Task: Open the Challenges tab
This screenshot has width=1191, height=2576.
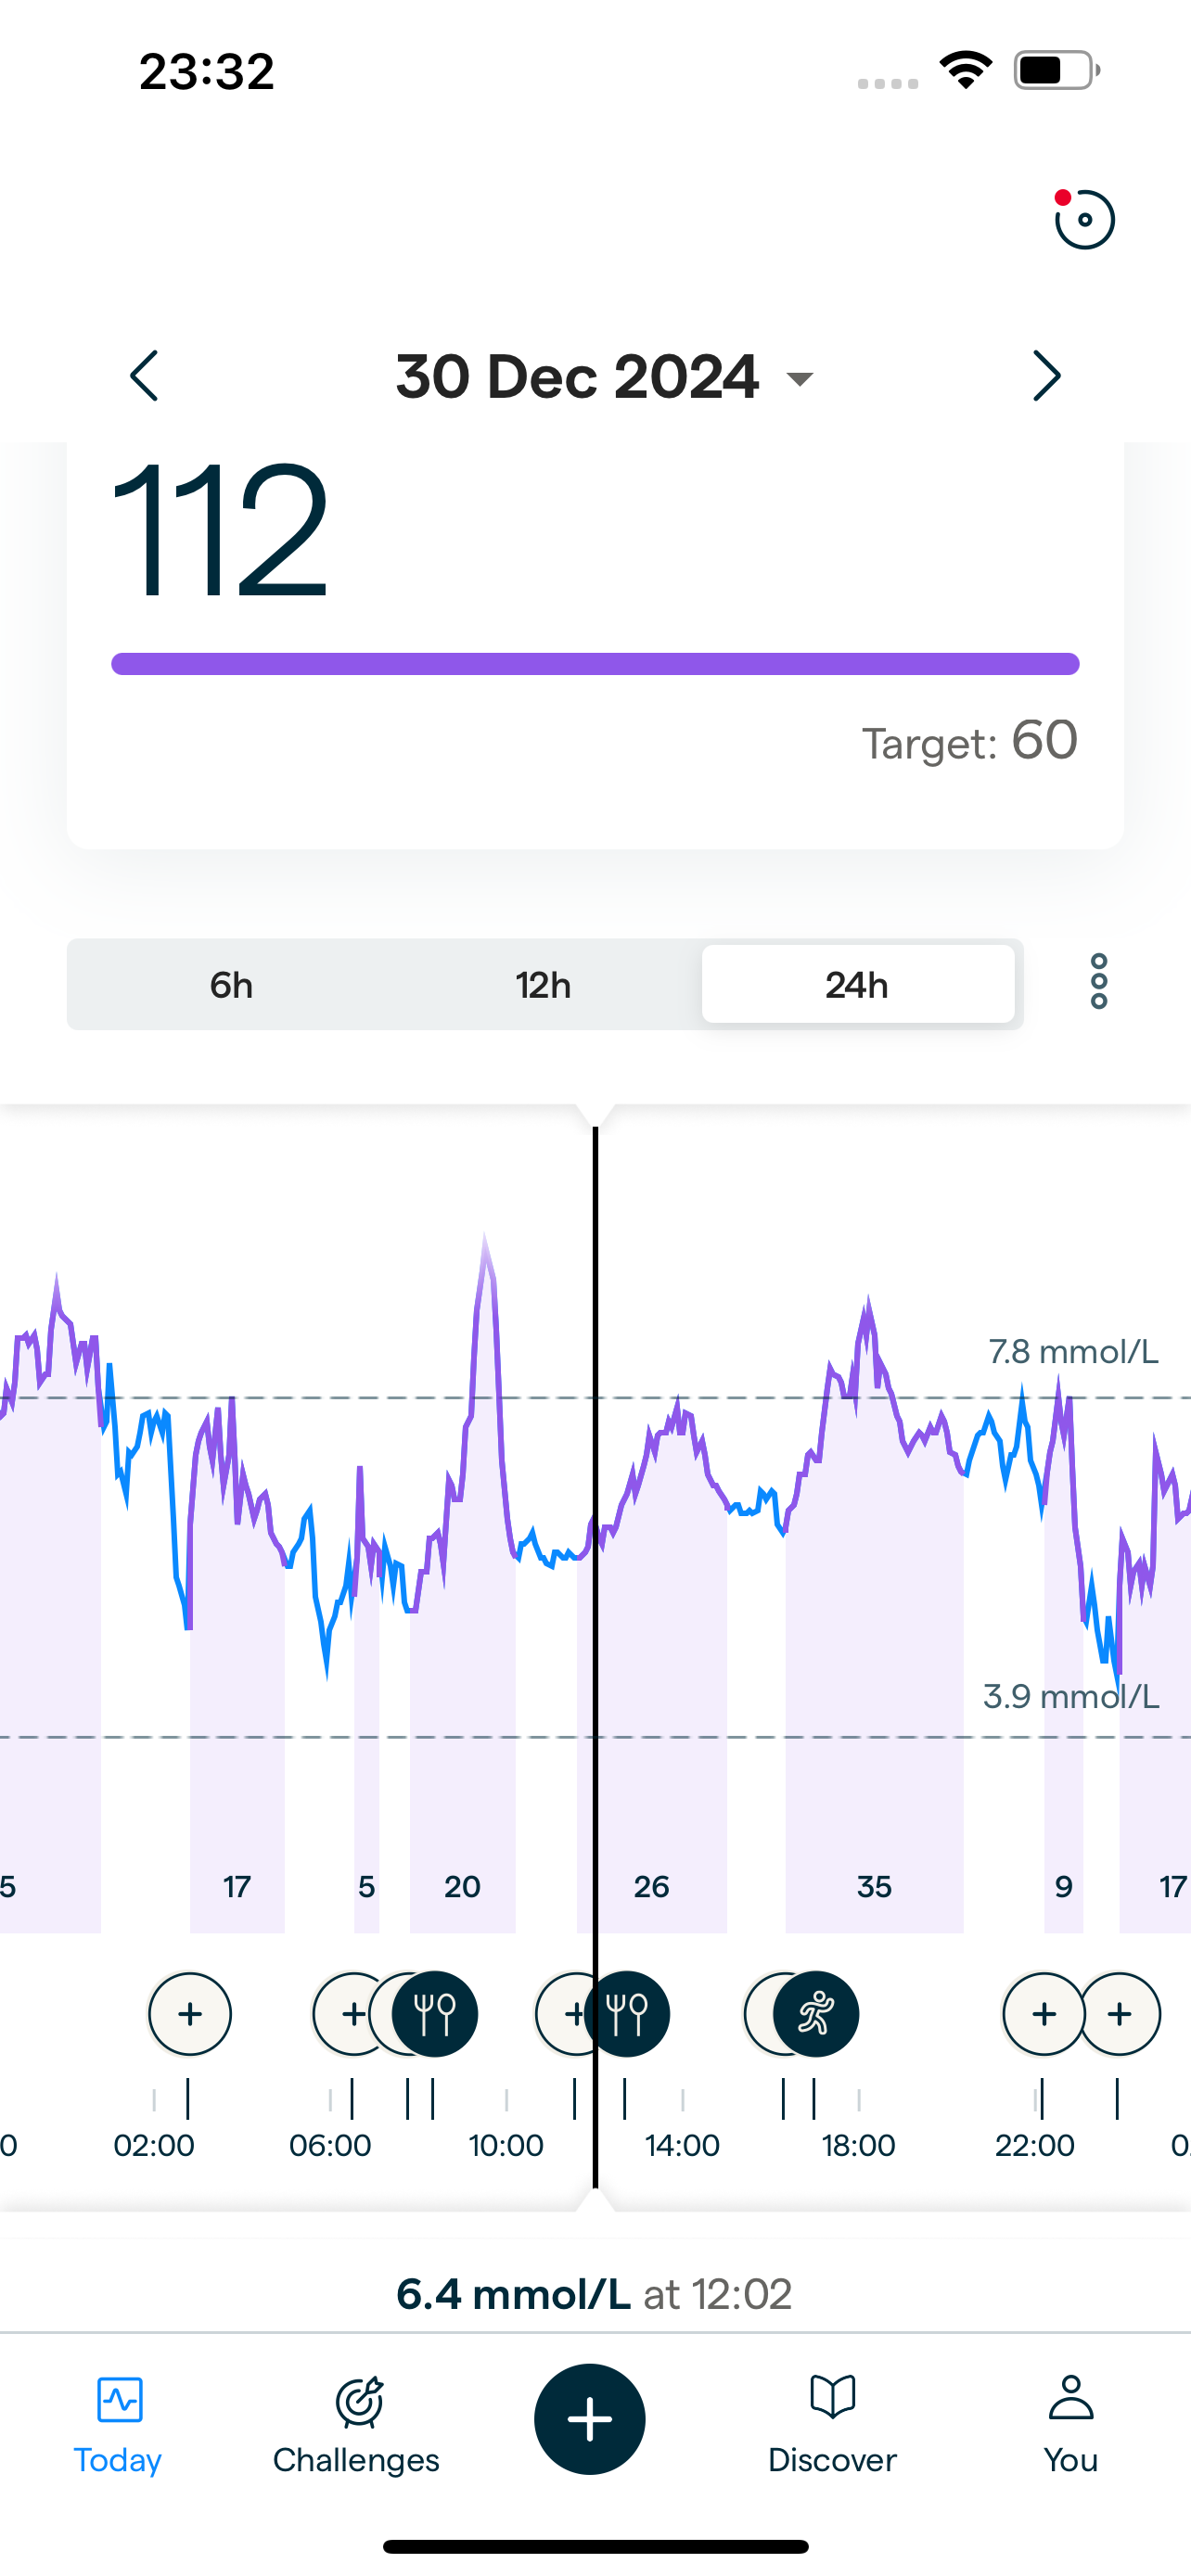Action: (356, 2422)
